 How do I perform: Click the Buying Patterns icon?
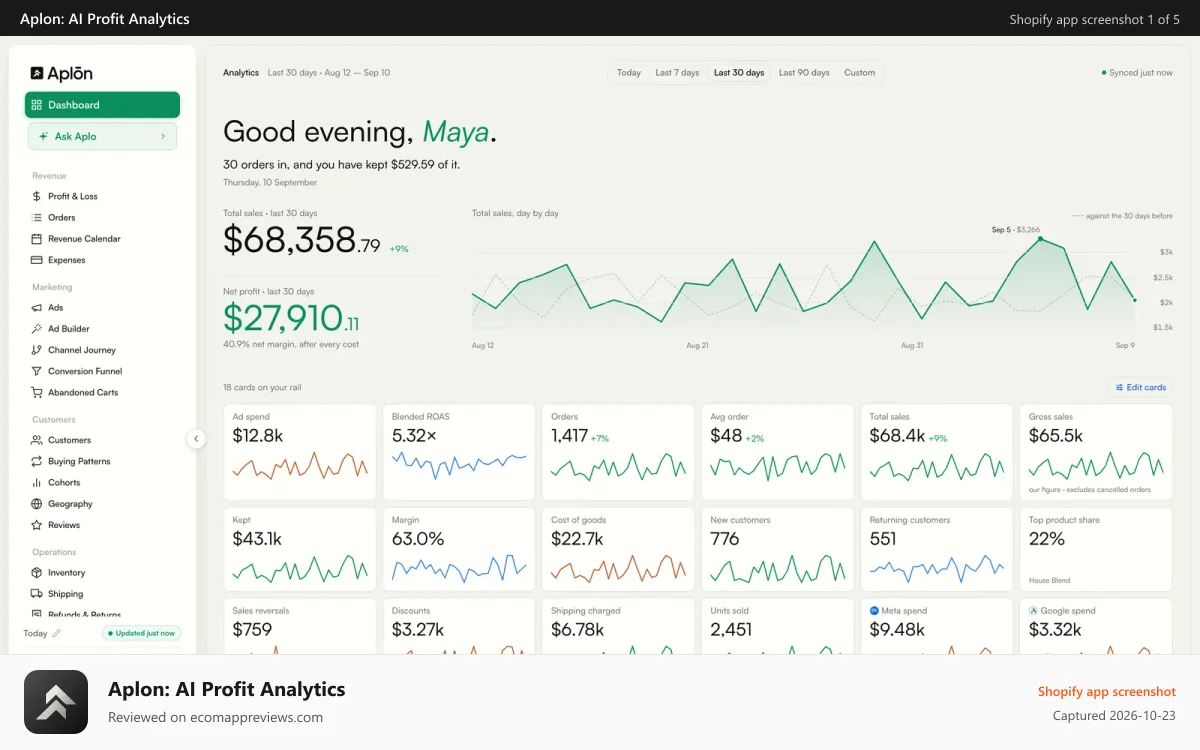[37, 461]
